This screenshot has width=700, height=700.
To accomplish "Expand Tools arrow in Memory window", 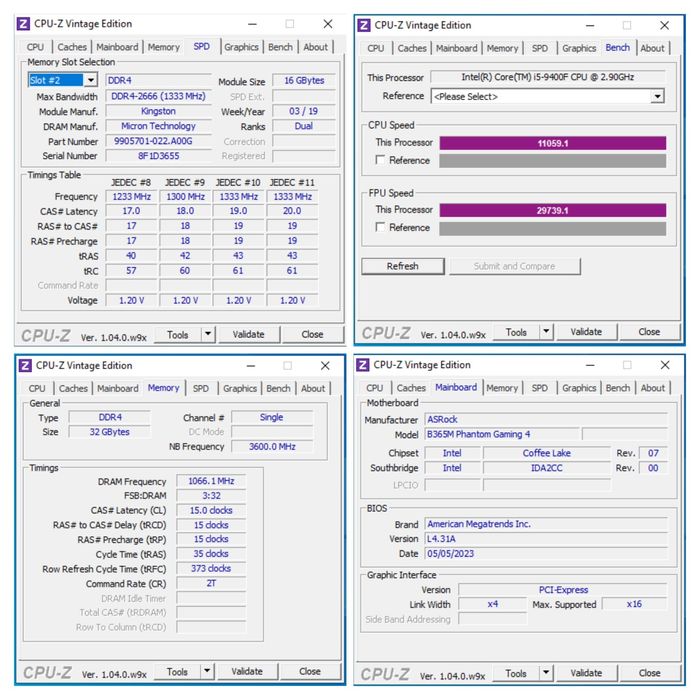I will coord(207,671).
